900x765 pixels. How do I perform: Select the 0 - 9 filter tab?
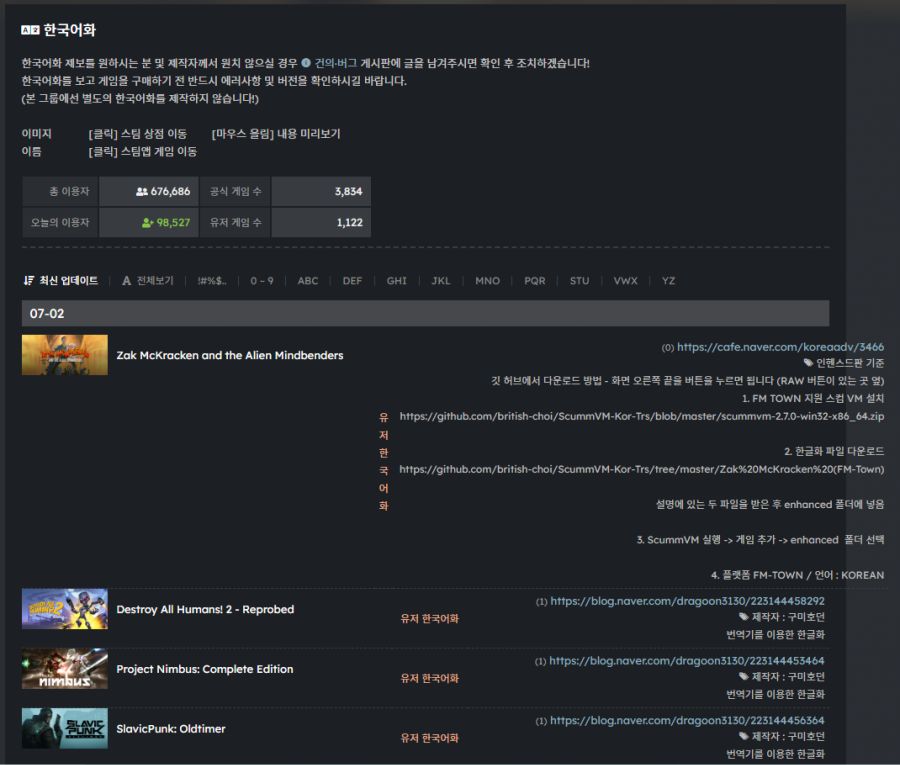click(x=262, y=281)
